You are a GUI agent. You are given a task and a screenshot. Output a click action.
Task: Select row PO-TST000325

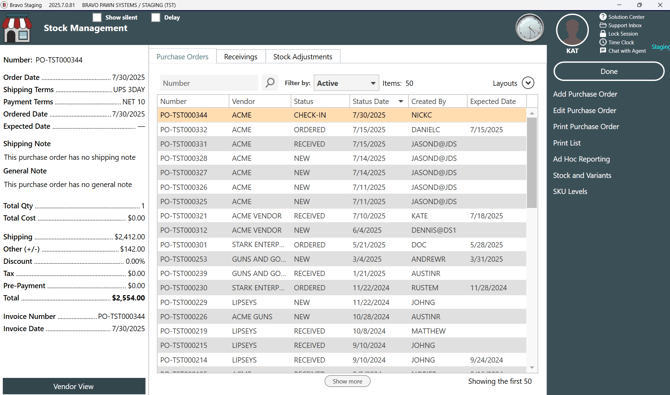(x=342, y=201)
